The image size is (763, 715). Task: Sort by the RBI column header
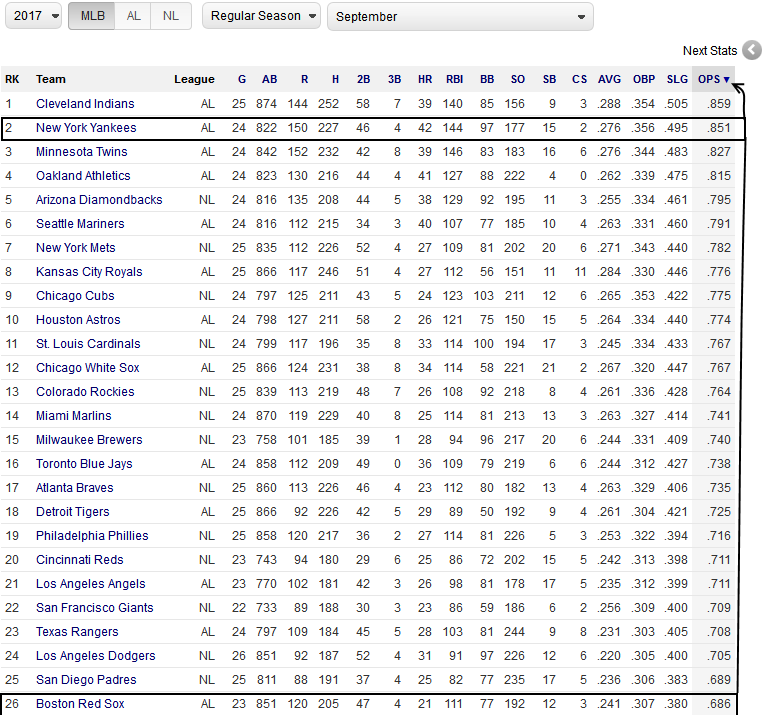(454, 79)
